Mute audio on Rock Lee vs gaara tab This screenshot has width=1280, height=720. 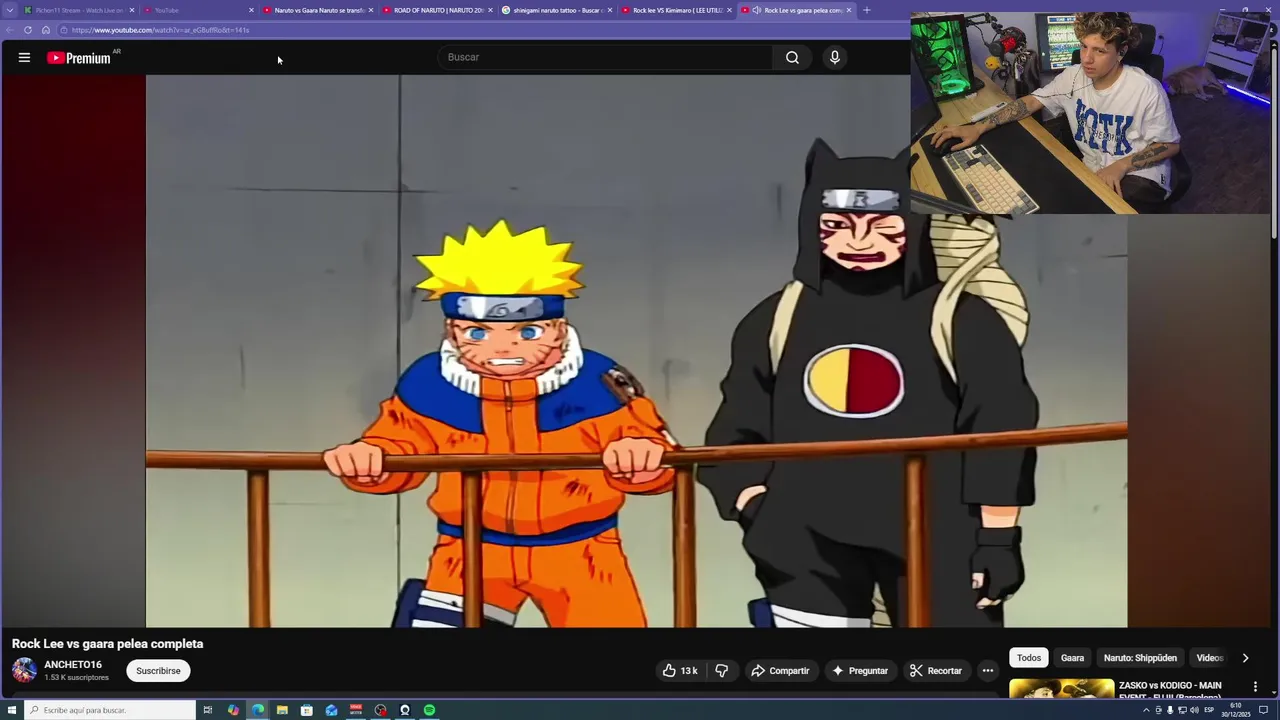(756, 10)
